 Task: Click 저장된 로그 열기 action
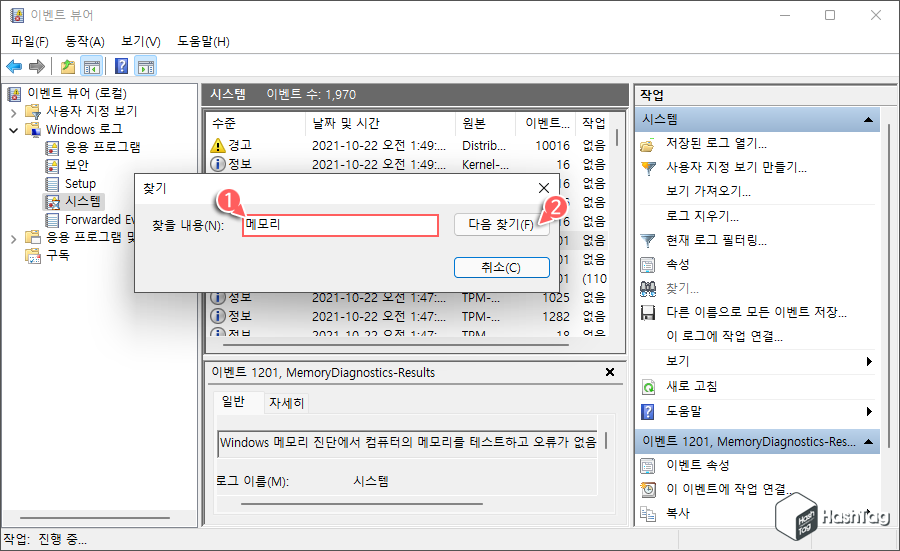(716, 143)
